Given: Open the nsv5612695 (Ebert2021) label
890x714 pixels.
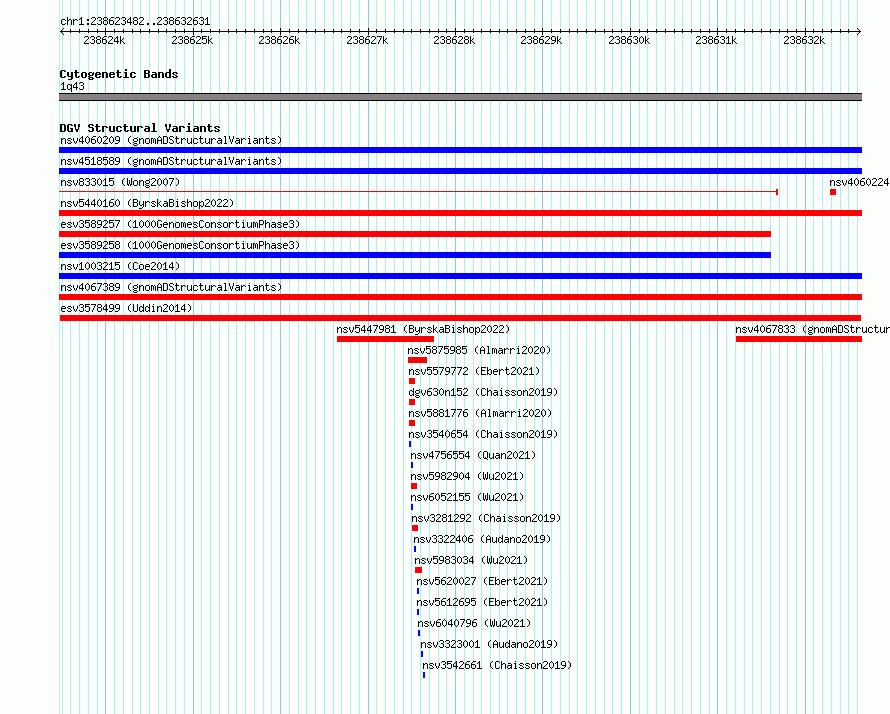Looking at the screenshot, I should (482, 602).
